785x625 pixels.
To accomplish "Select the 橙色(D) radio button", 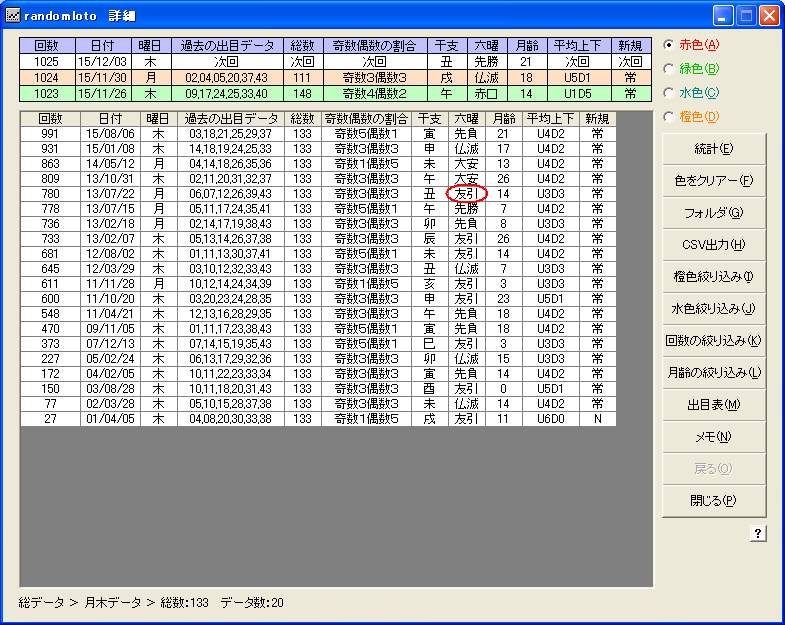I will (x=669, y=117).
